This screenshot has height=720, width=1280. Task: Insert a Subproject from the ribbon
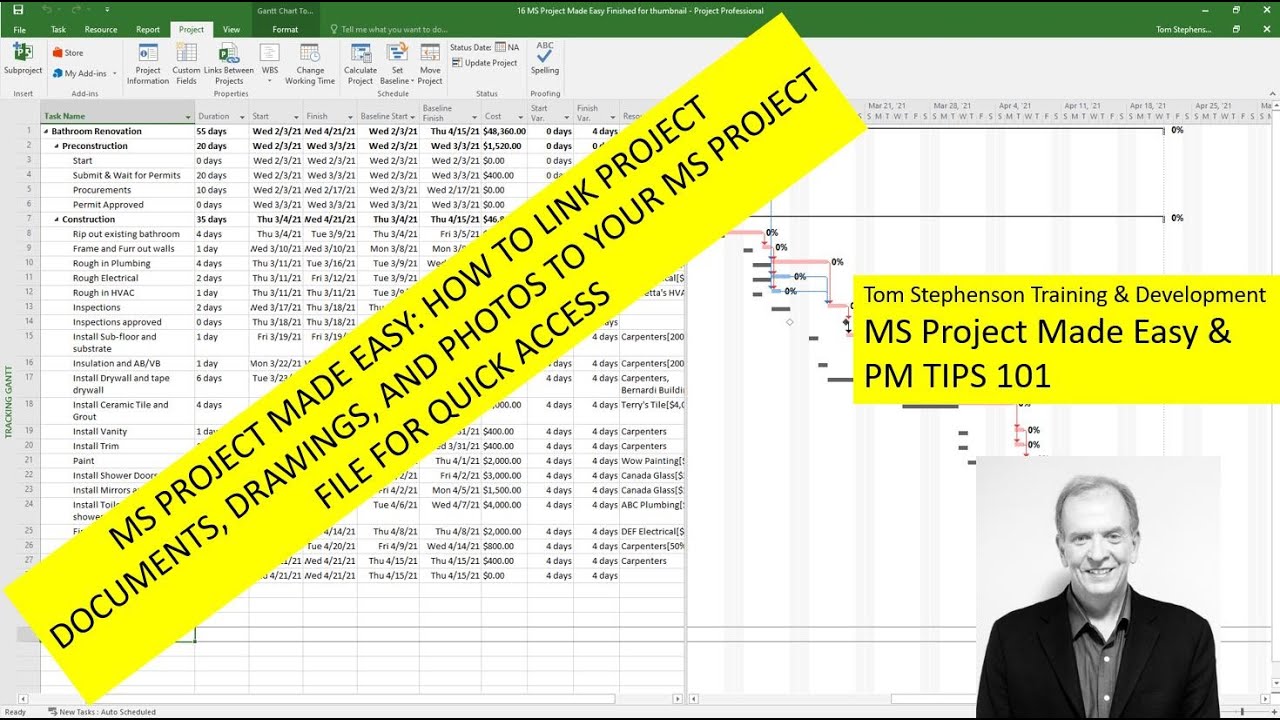click(x=22, y=60)
